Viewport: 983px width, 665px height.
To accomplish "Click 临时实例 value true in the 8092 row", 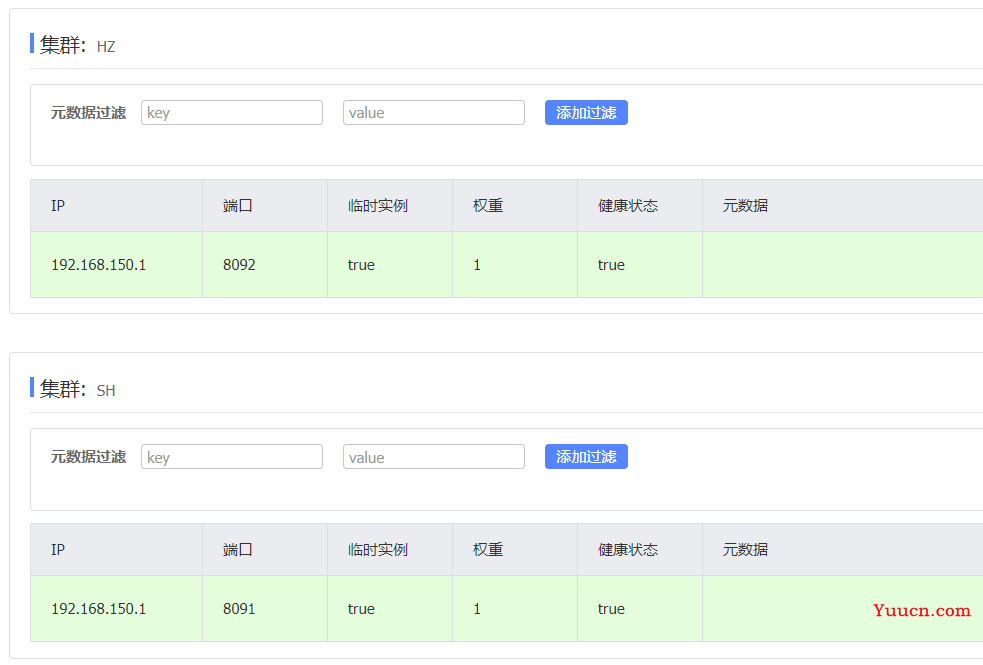I will pos(361,265).
